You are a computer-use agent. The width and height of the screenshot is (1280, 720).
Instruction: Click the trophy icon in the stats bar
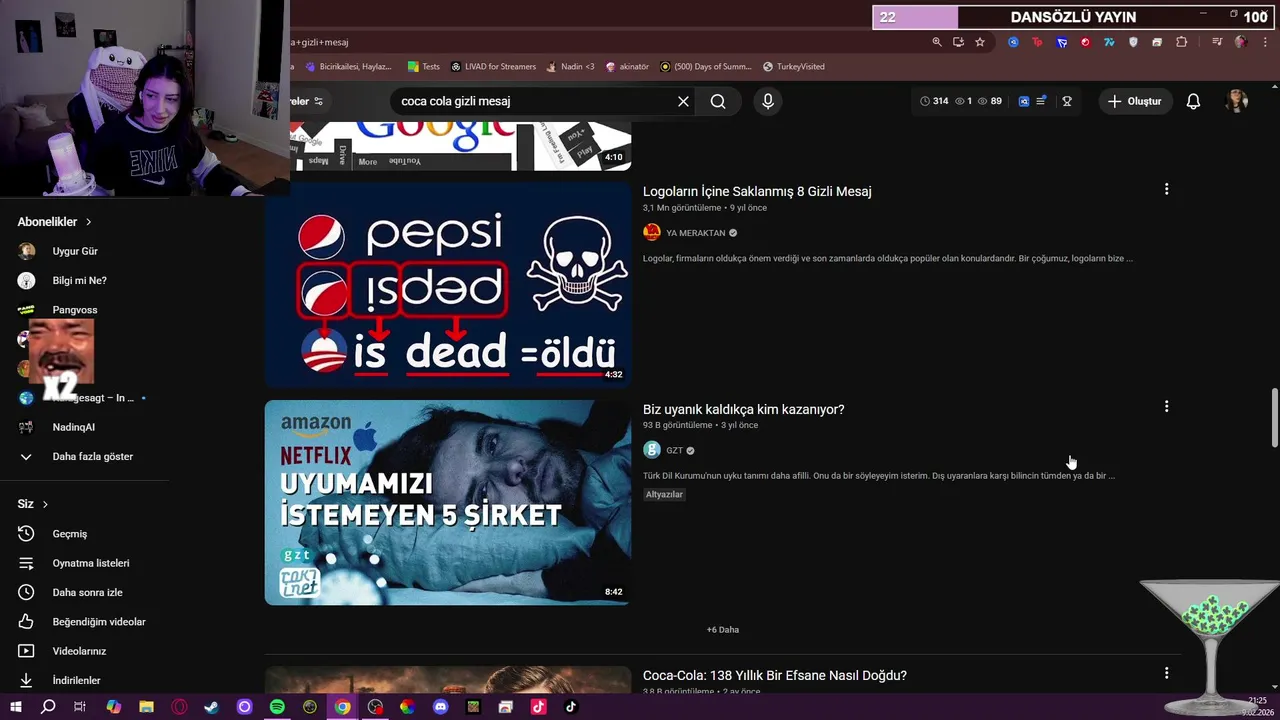pyautogui.click(x=1067, y=101)
